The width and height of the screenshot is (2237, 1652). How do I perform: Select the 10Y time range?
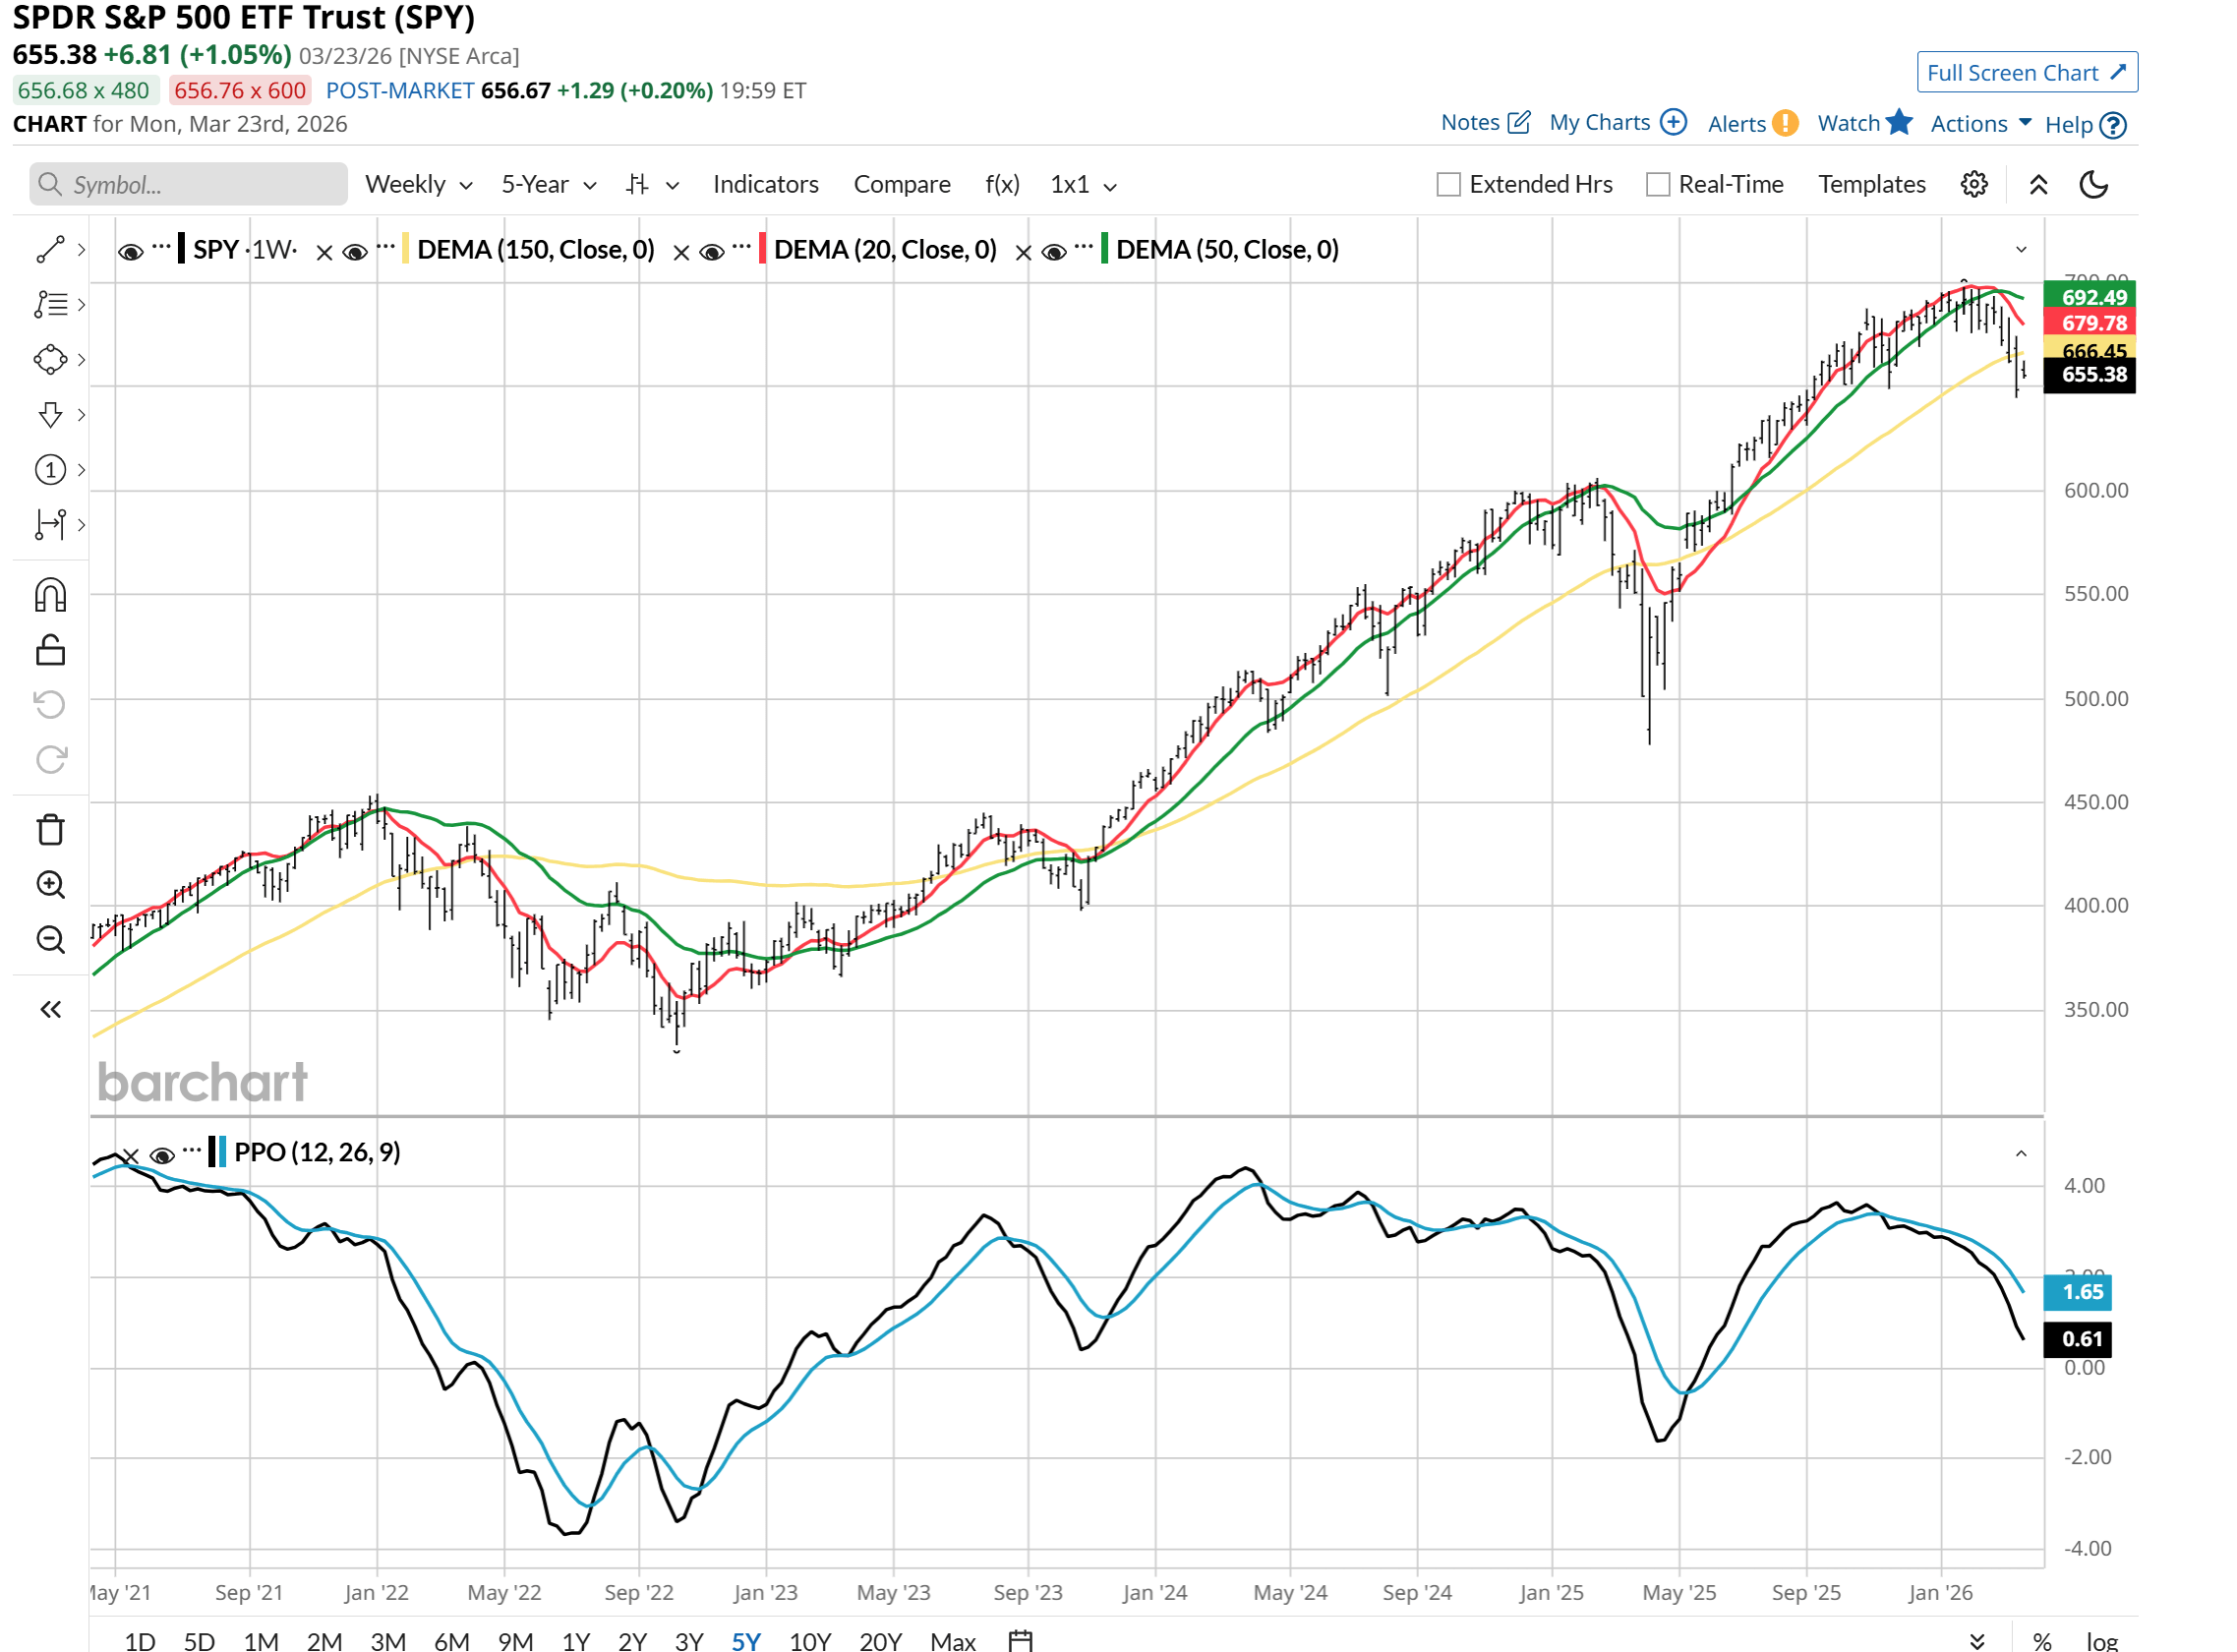coord(810,1641)
